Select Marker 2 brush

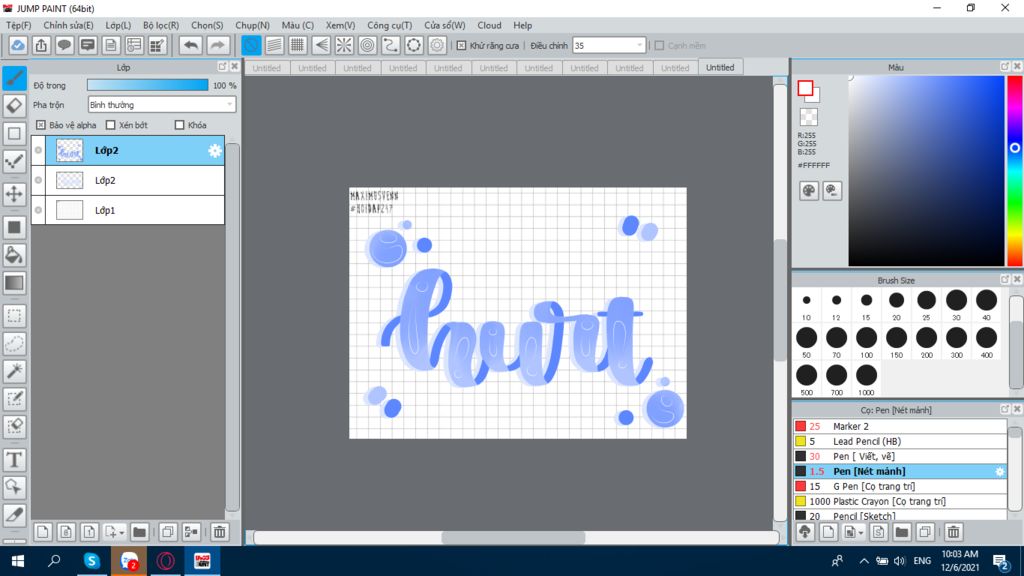coord(900,426)
